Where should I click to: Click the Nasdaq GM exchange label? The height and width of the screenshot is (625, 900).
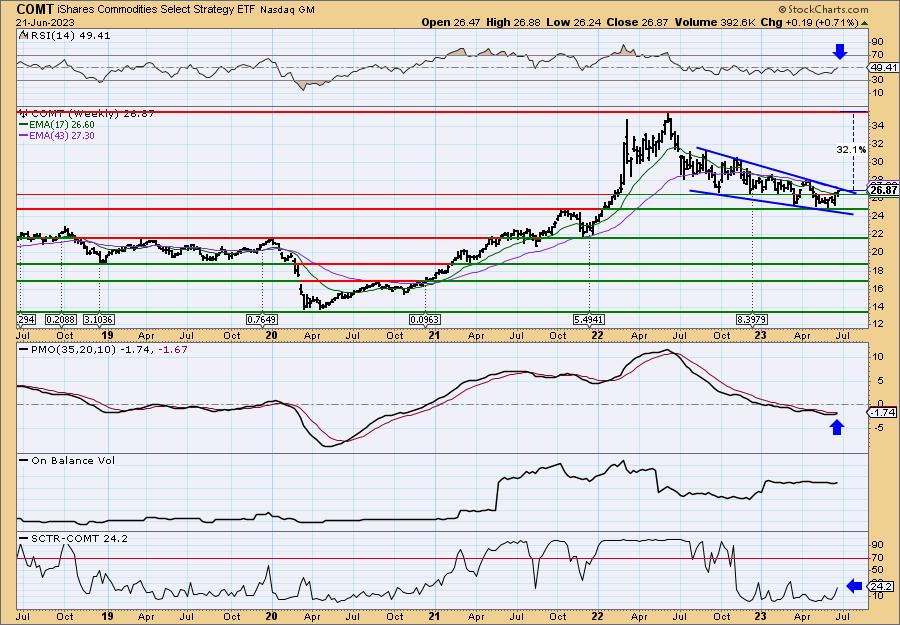(x=286, y=10)
